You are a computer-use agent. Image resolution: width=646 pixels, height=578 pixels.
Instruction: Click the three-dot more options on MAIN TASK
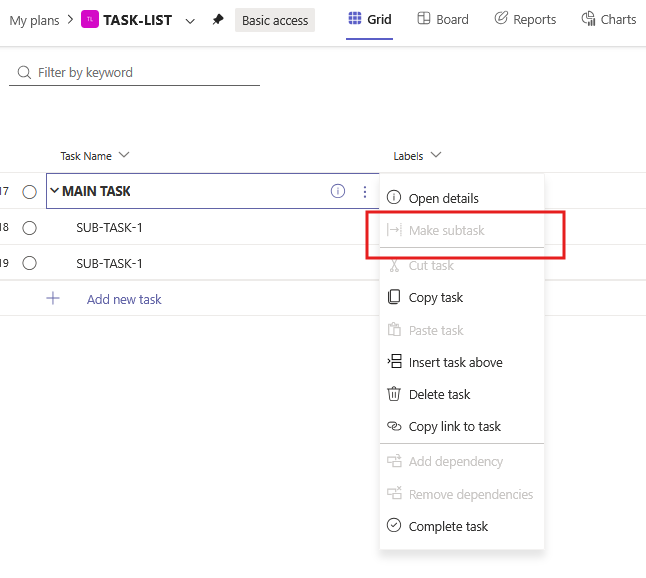(365, 192)
